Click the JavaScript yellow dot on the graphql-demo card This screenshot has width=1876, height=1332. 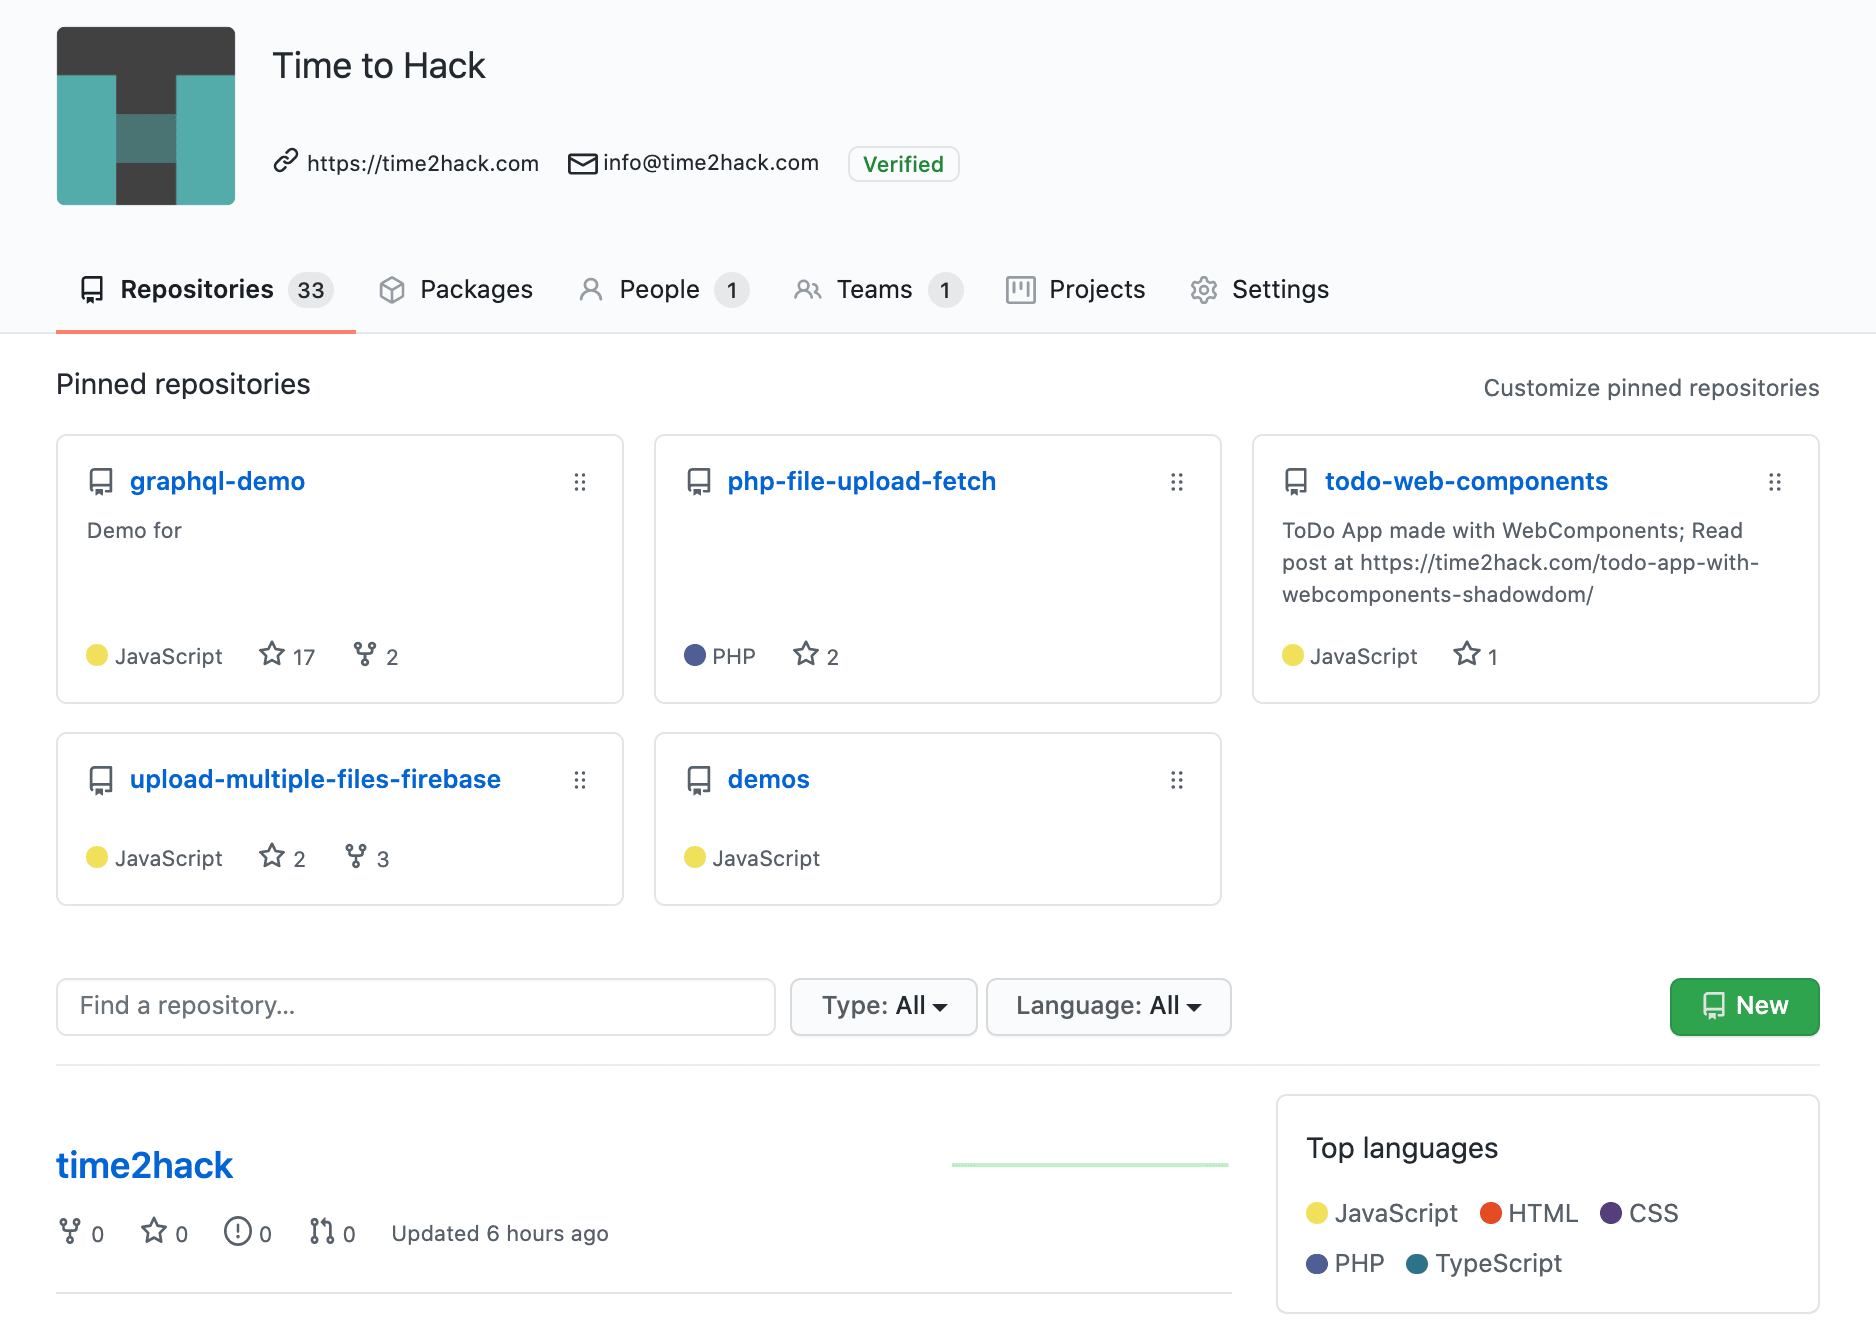click(x=97, y=655)
